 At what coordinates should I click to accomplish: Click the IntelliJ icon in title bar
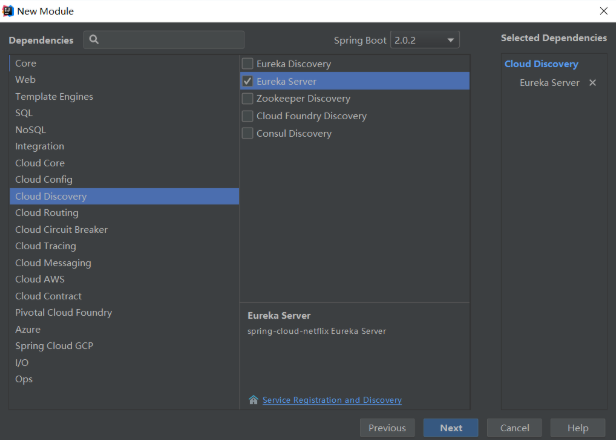point(8,10)
